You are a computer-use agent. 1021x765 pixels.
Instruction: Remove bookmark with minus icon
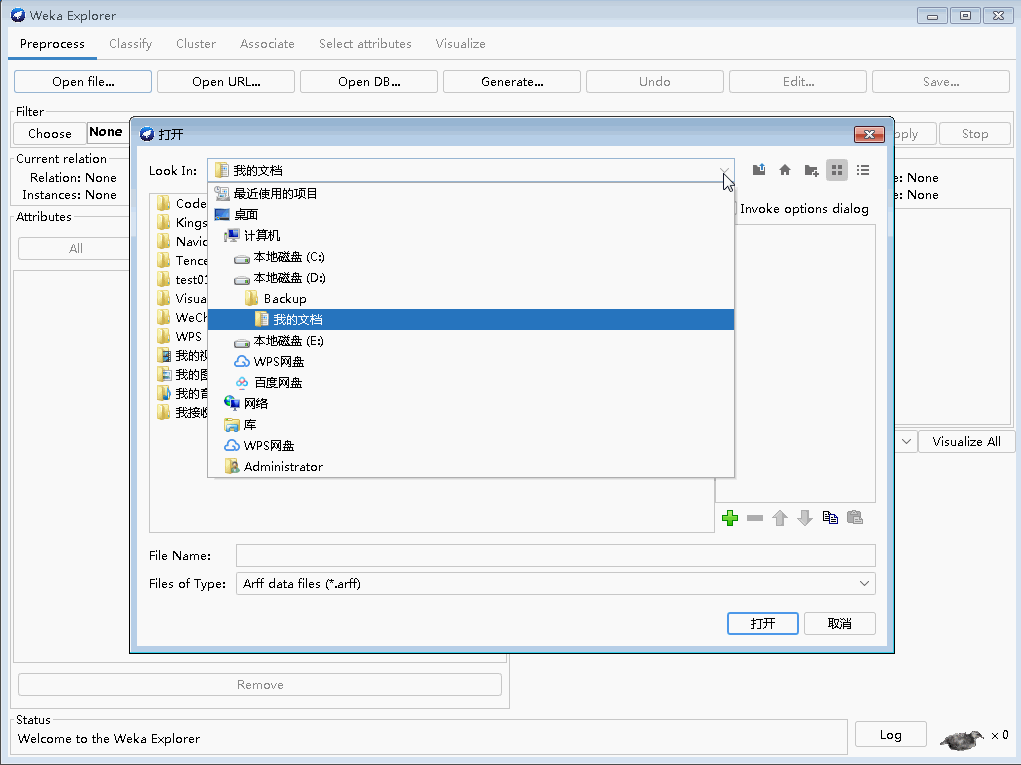click(755, 518)
